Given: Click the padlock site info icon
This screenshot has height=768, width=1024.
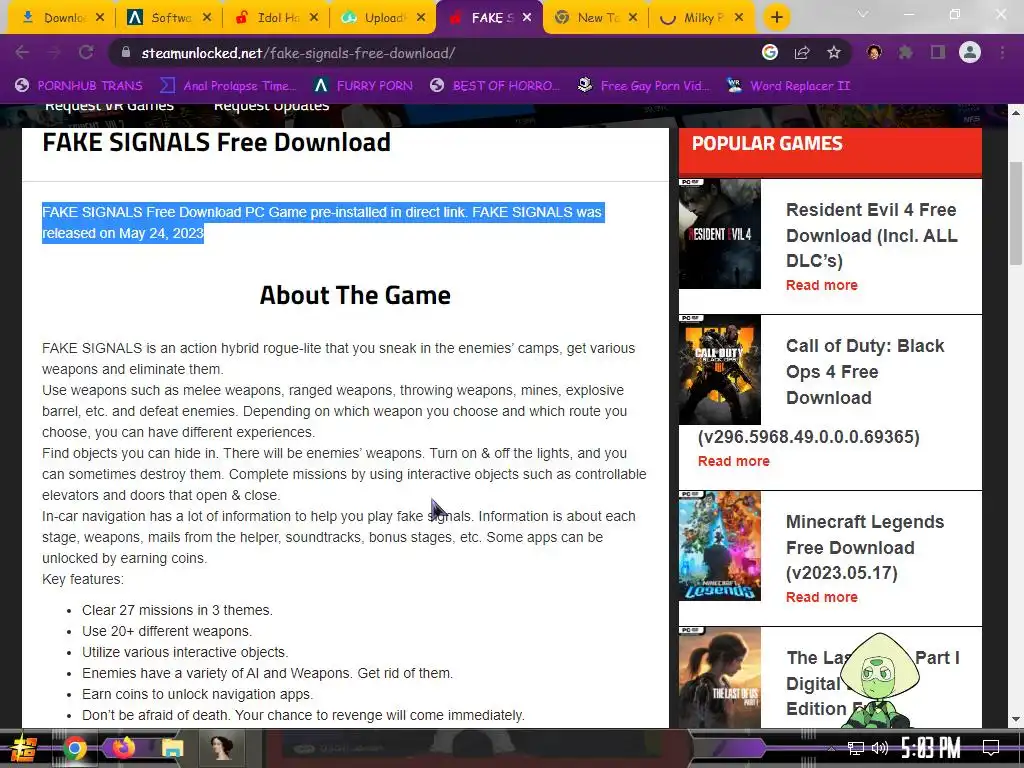Looking at the screenshot, I should tap(125, 52).
